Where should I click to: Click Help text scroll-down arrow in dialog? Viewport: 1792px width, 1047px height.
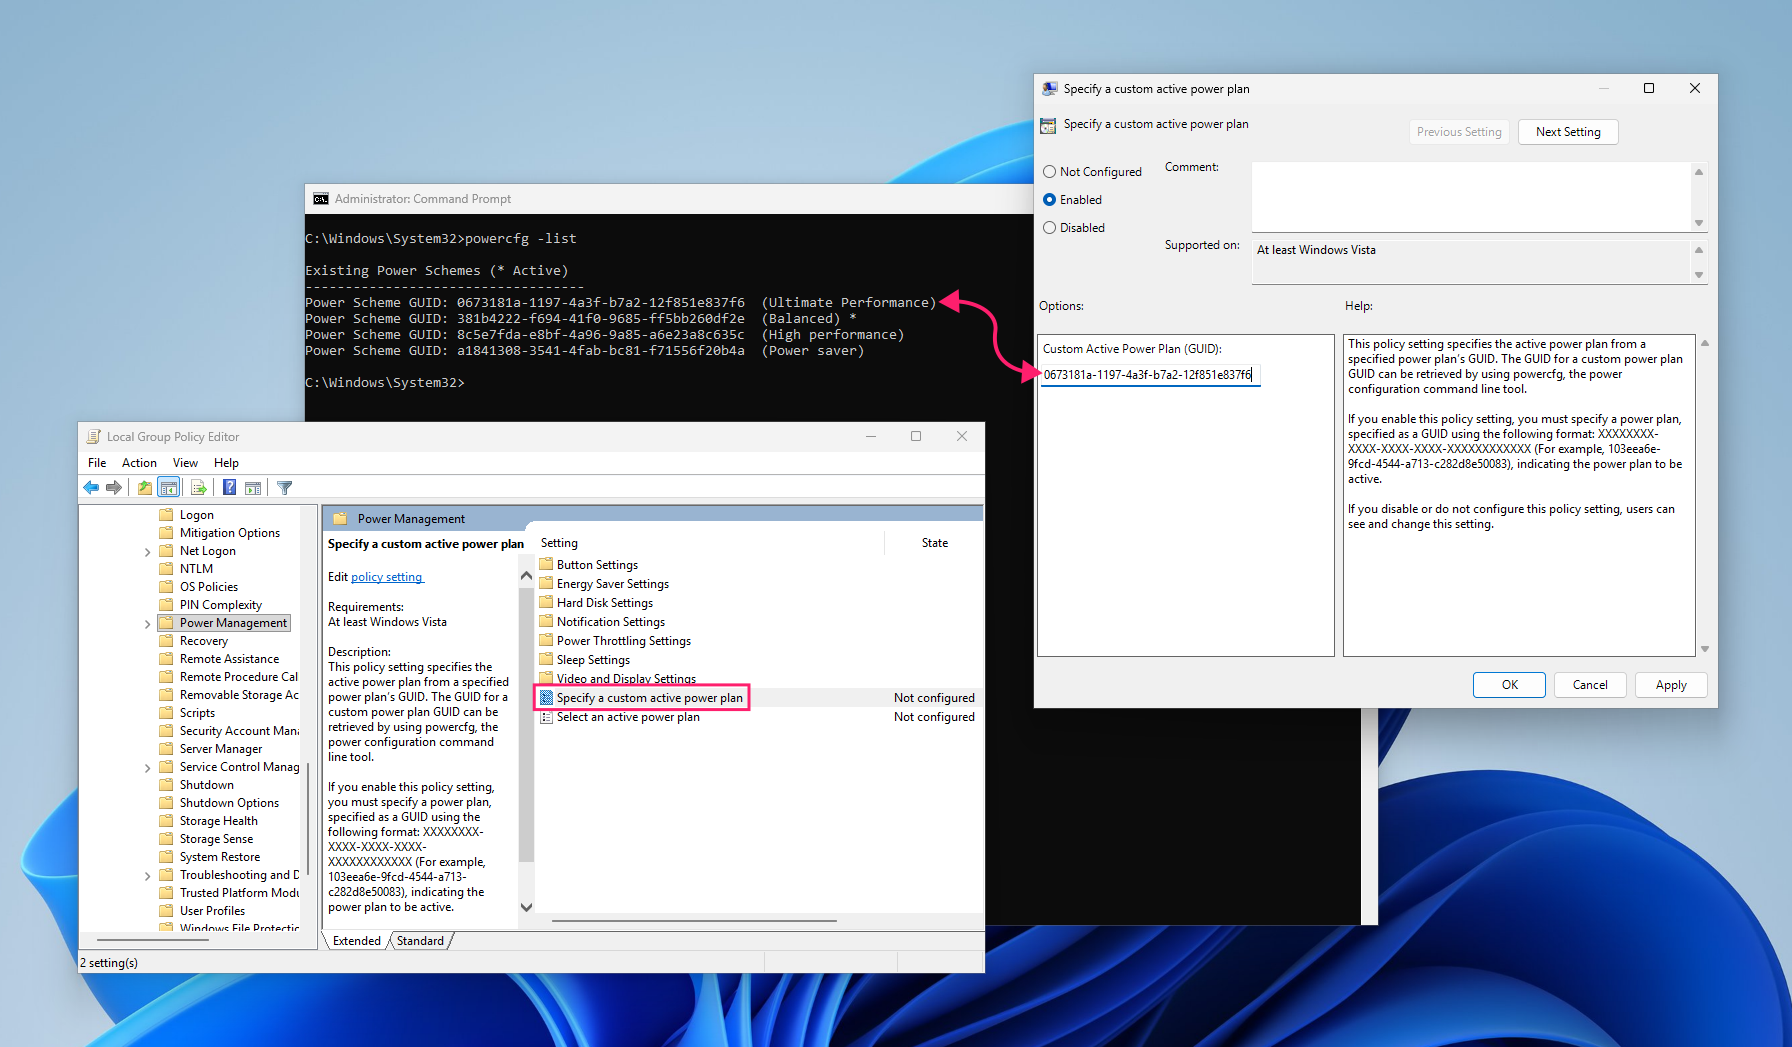[1705, 649]
